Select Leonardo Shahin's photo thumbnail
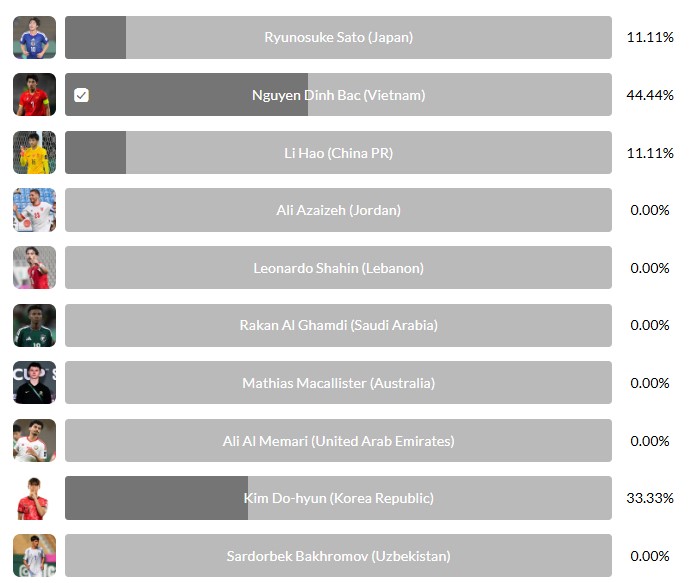 [34, 268]
